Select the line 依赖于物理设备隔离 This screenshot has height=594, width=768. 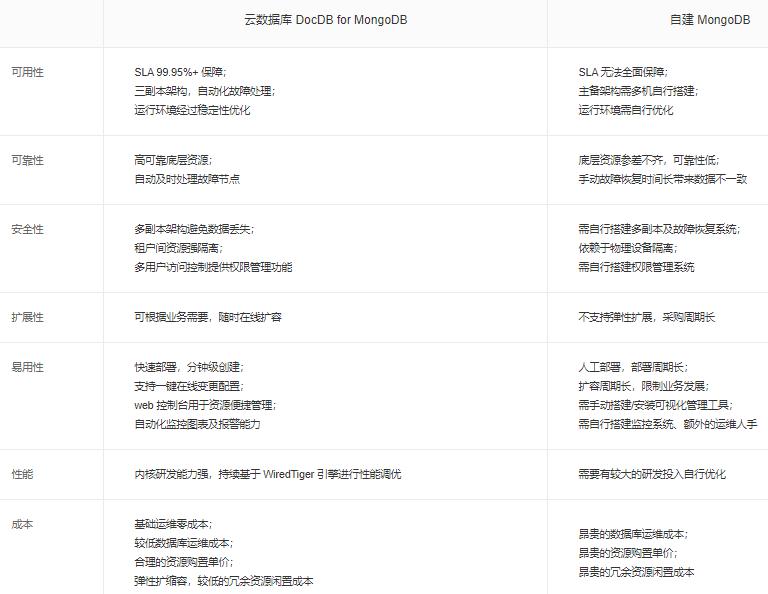pyautogui.click(x=627, y=248)
